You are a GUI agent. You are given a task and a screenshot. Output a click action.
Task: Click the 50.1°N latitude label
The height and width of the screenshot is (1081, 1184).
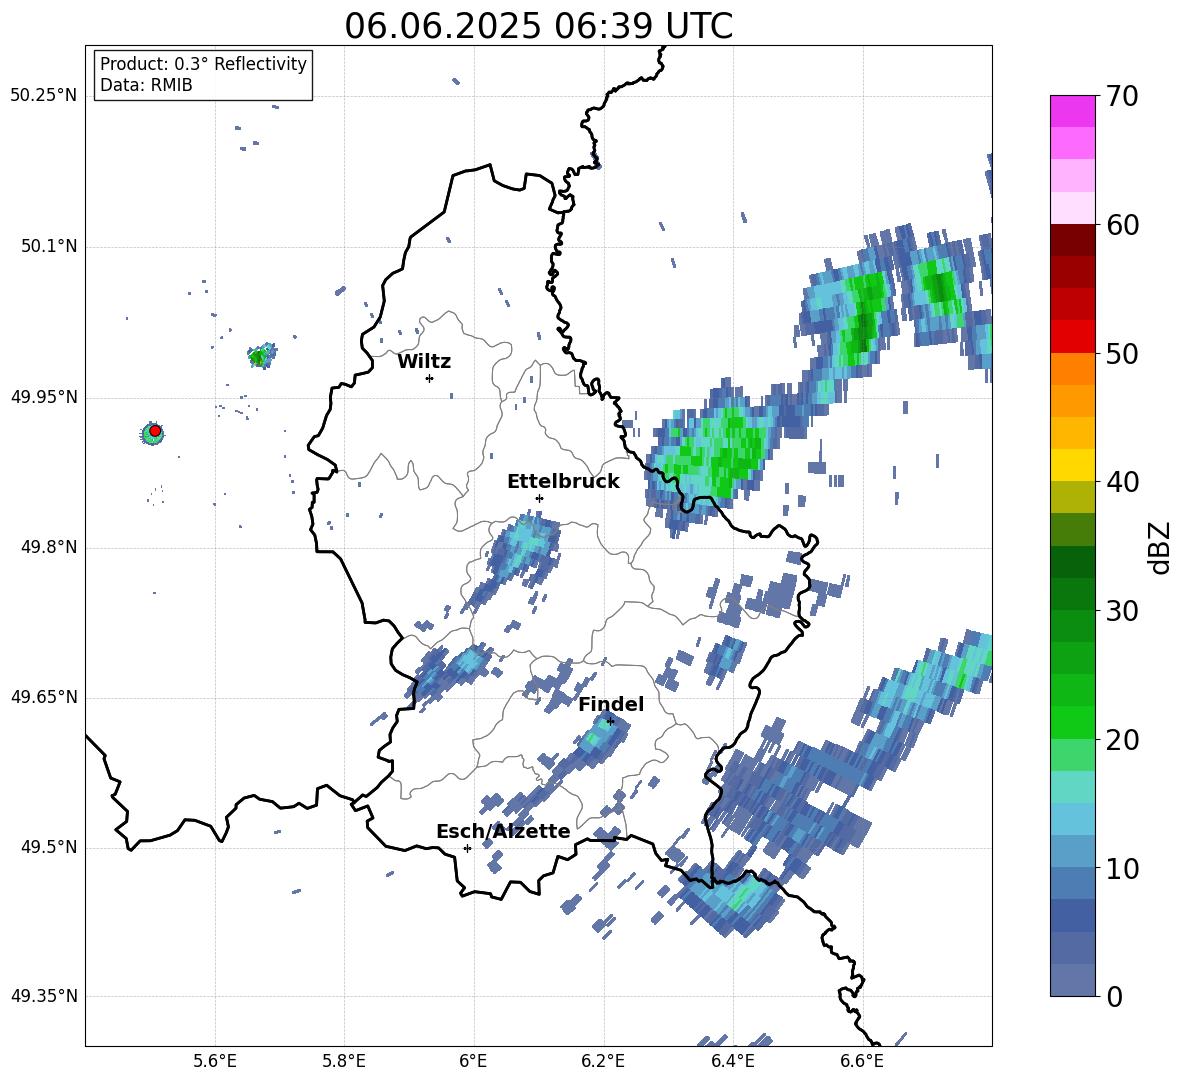pos(50,247)
